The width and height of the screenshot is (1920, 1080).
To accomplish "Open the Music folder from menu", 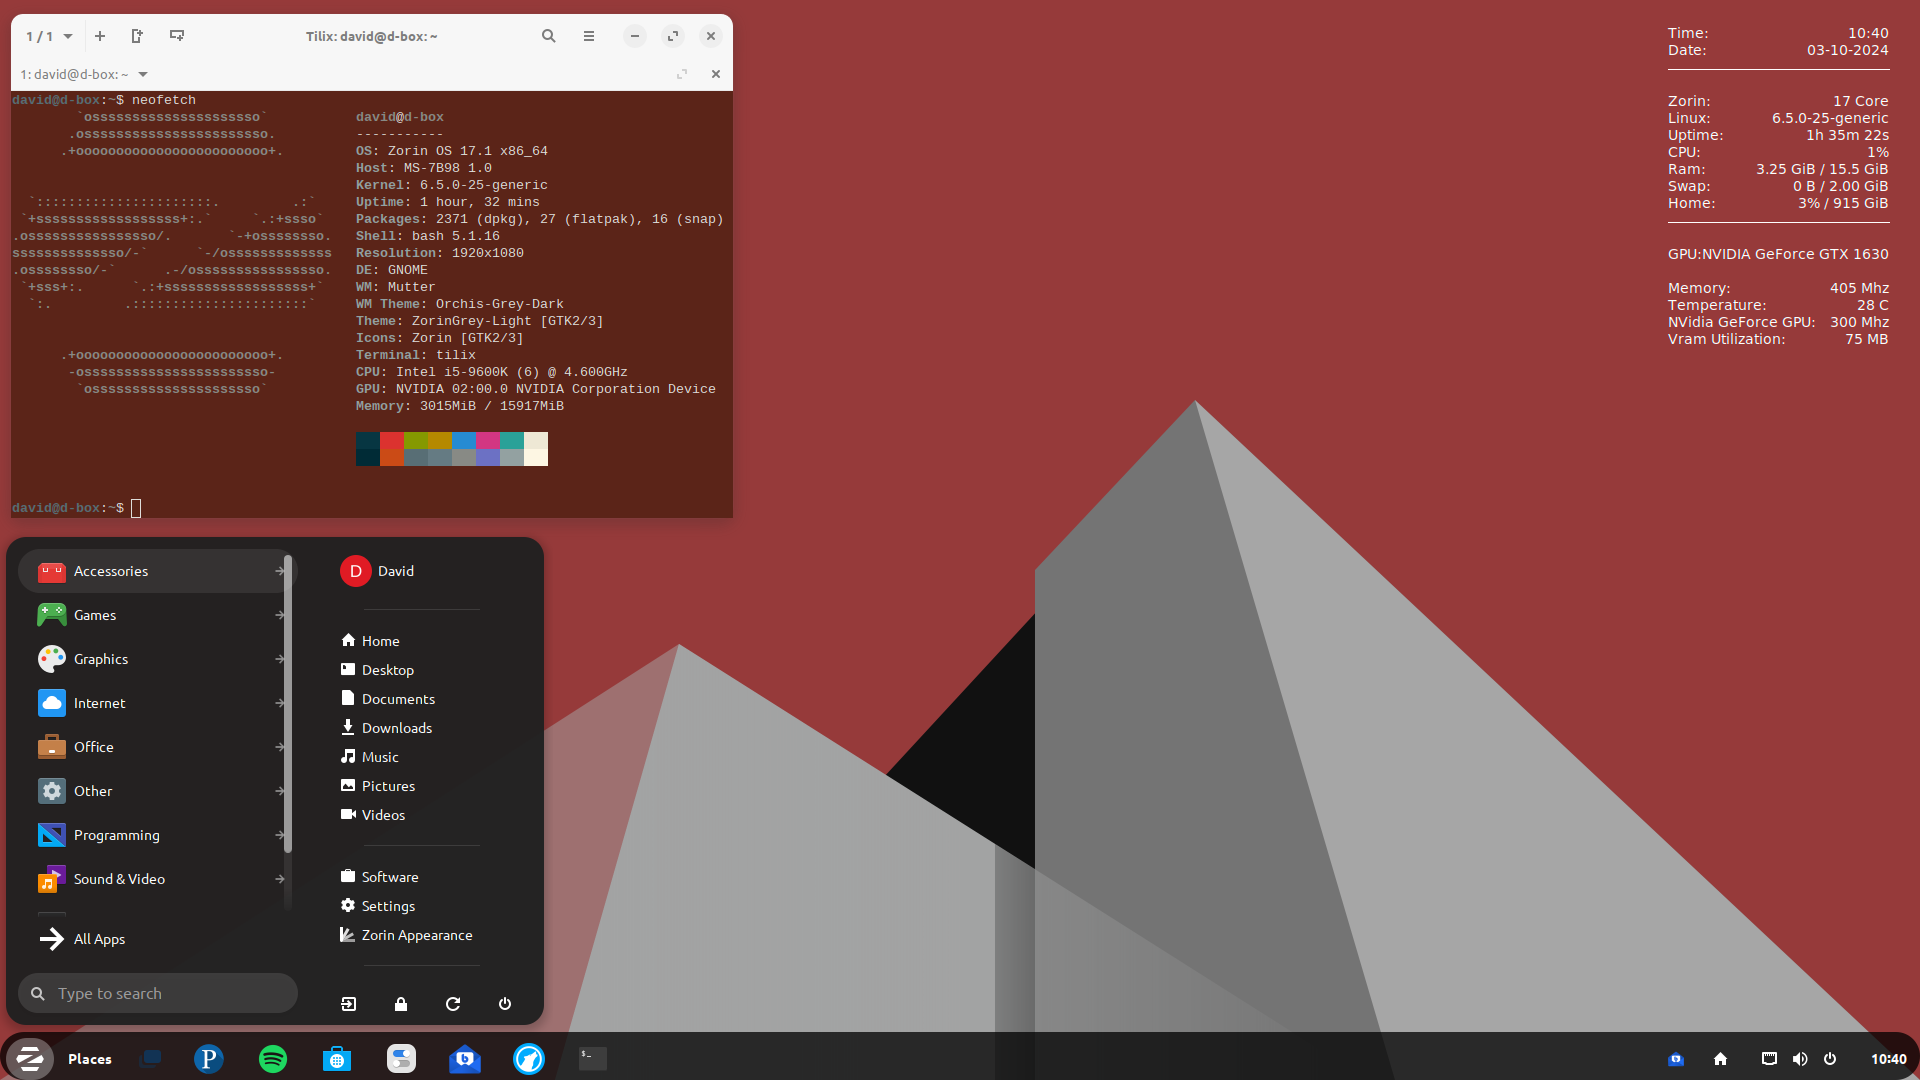I will (x=370, y=757).
